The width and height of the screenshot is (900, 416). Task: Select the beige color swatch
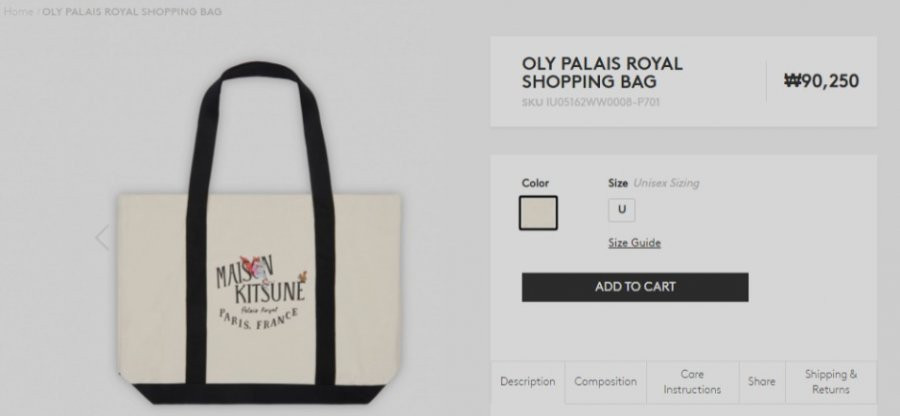click(x=538, y=213)
